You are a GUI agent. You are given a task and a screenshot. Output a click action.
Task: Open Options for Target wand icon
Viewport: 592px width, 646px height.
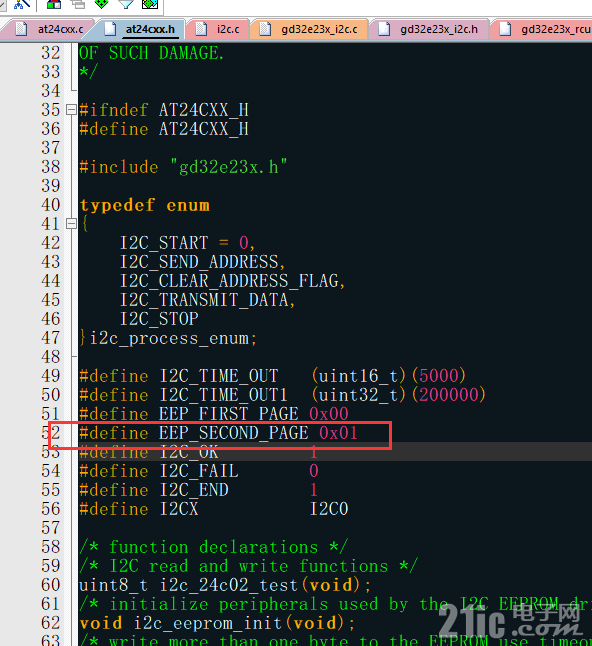(22, 4)
